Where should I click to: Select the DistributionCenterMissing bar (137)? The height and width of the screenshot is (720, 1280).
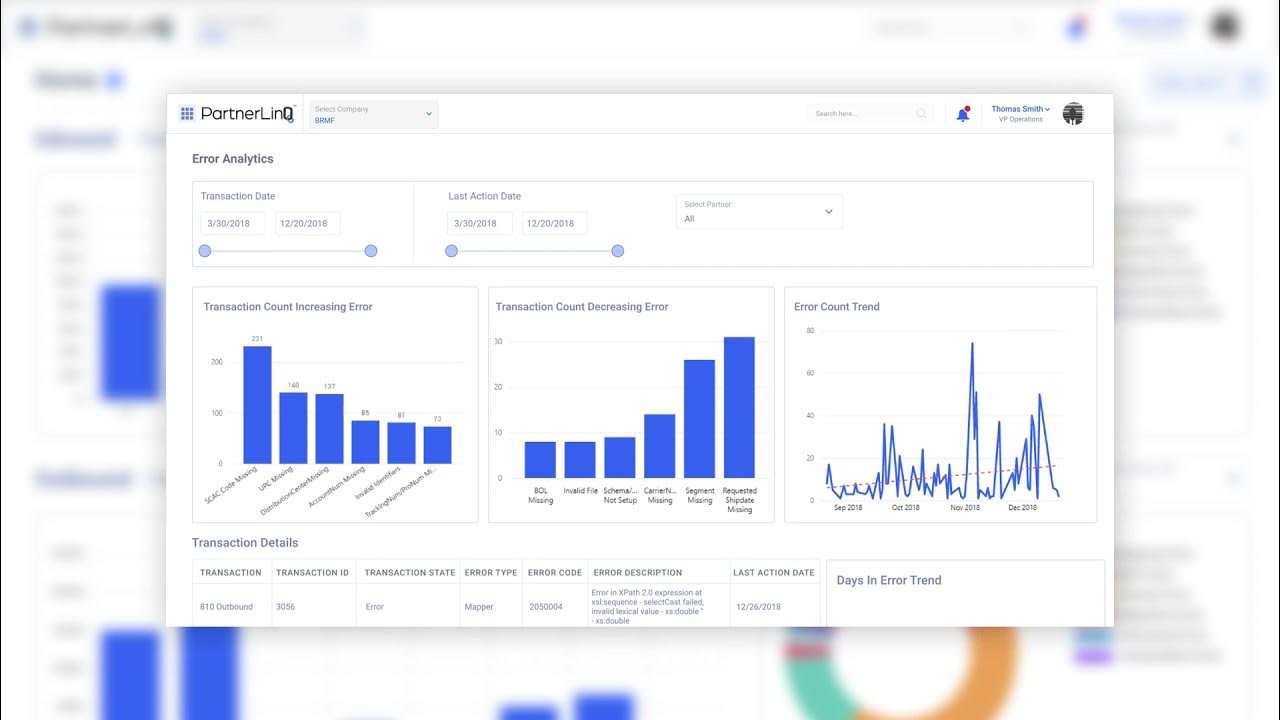329,429
